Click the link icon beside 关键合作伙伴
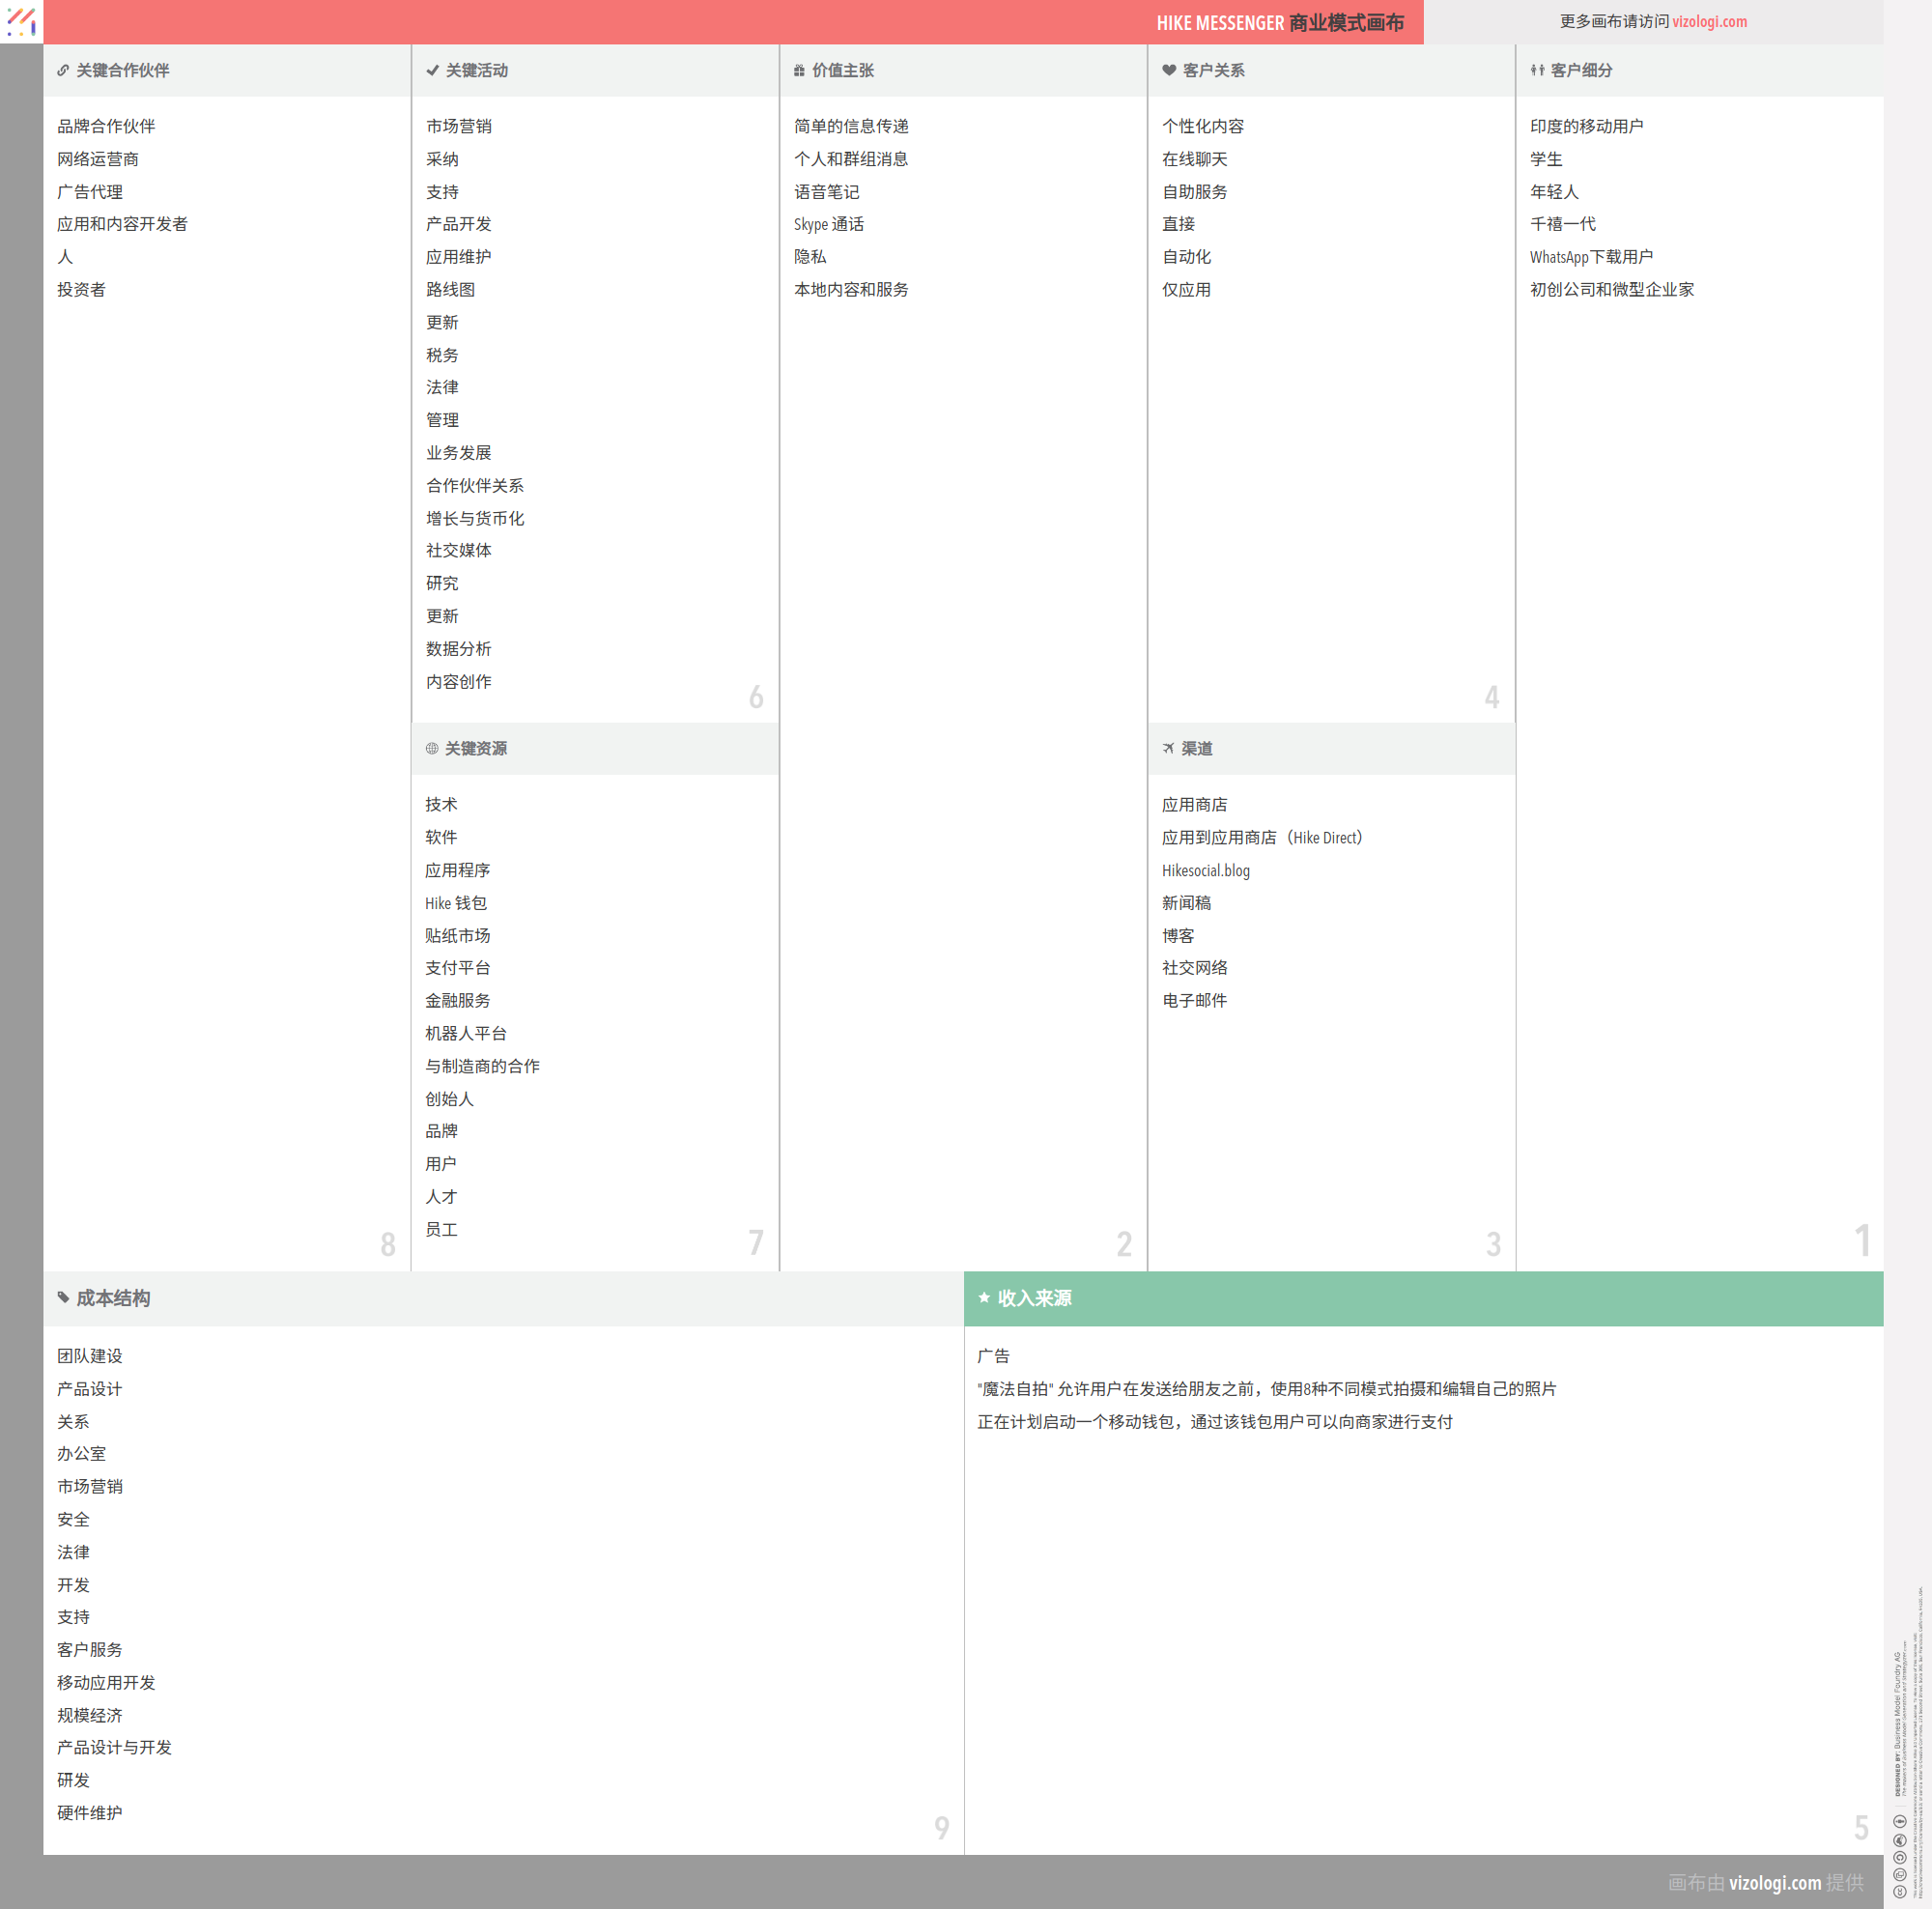Screen dimensions: 1932x1909 tap(63, 71)
